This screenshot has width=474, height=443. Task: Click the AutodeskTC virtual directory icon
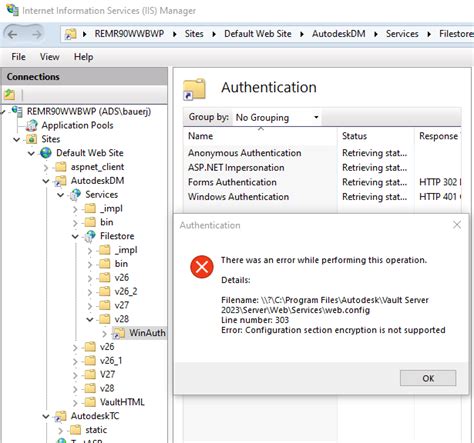60,416
